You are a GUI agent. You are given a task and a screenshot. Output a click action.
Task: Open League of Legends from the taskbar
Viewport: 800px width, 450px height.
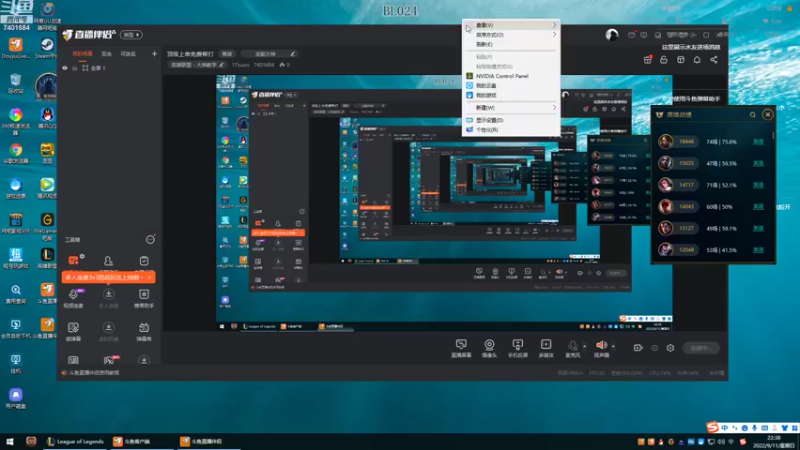coord(75,441)
